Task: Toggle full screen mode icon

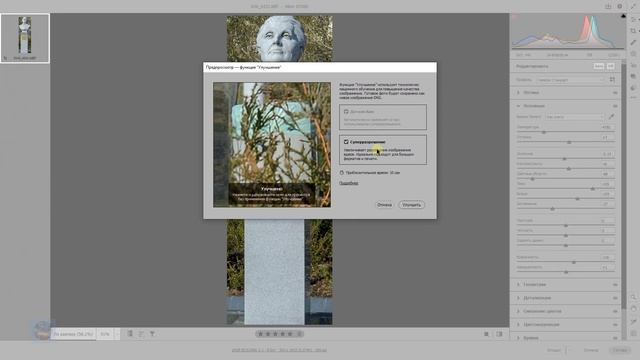Action: (x=633, y=7)
